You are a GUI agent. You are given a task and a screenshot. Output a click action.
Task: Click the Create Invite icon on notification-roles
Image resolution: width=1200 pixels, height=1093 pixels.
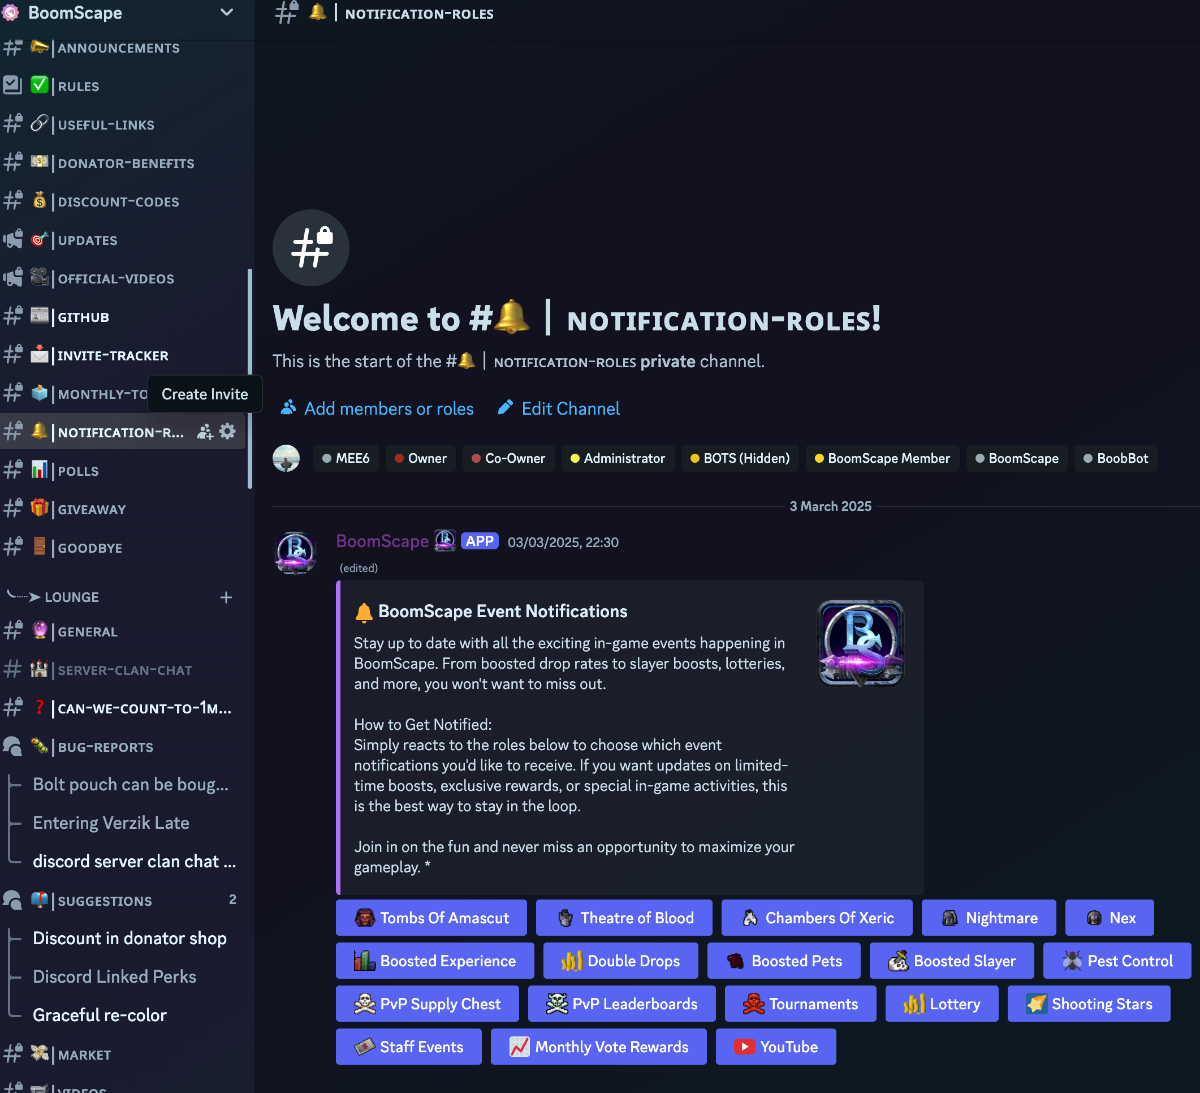(x=205, y=432)
